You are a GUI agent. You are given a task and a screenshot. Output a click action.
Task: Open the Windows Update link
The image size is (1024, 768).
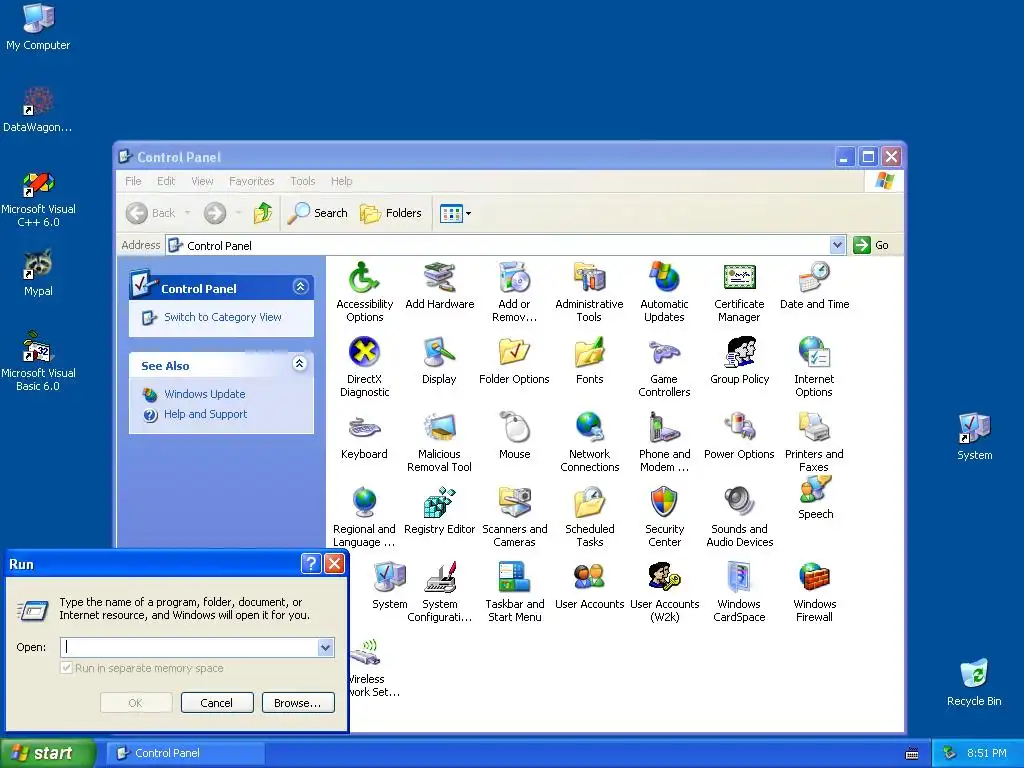point(204,394)
